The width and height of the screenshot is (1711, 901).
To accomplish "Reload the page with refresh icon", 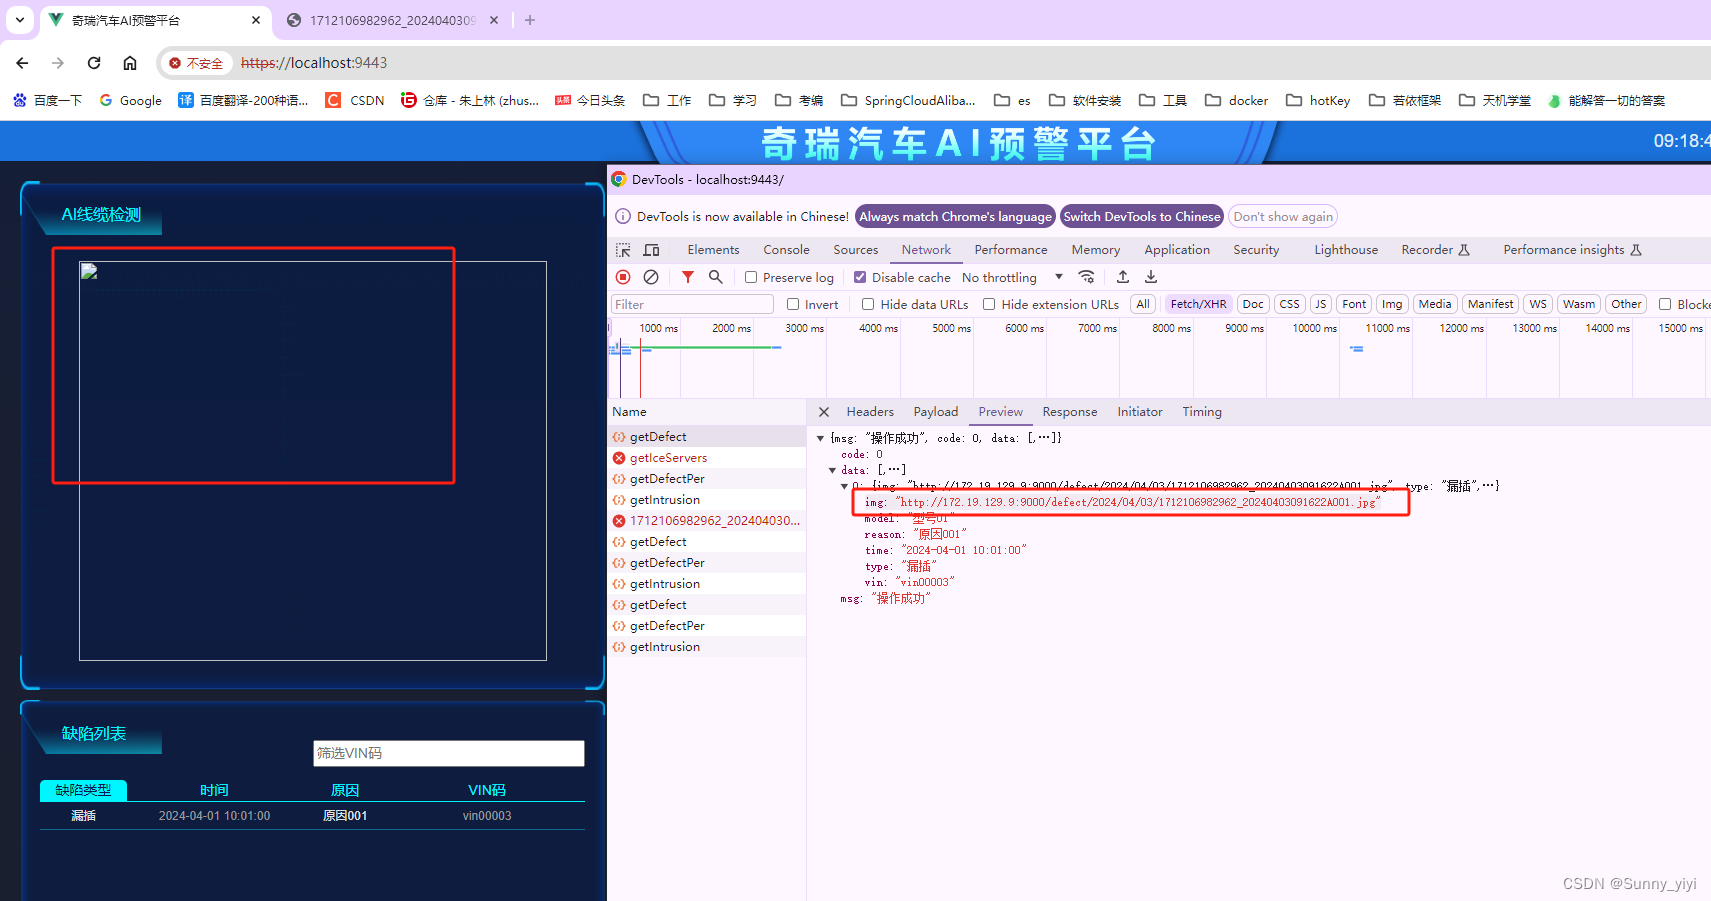I will pos(94,63).
